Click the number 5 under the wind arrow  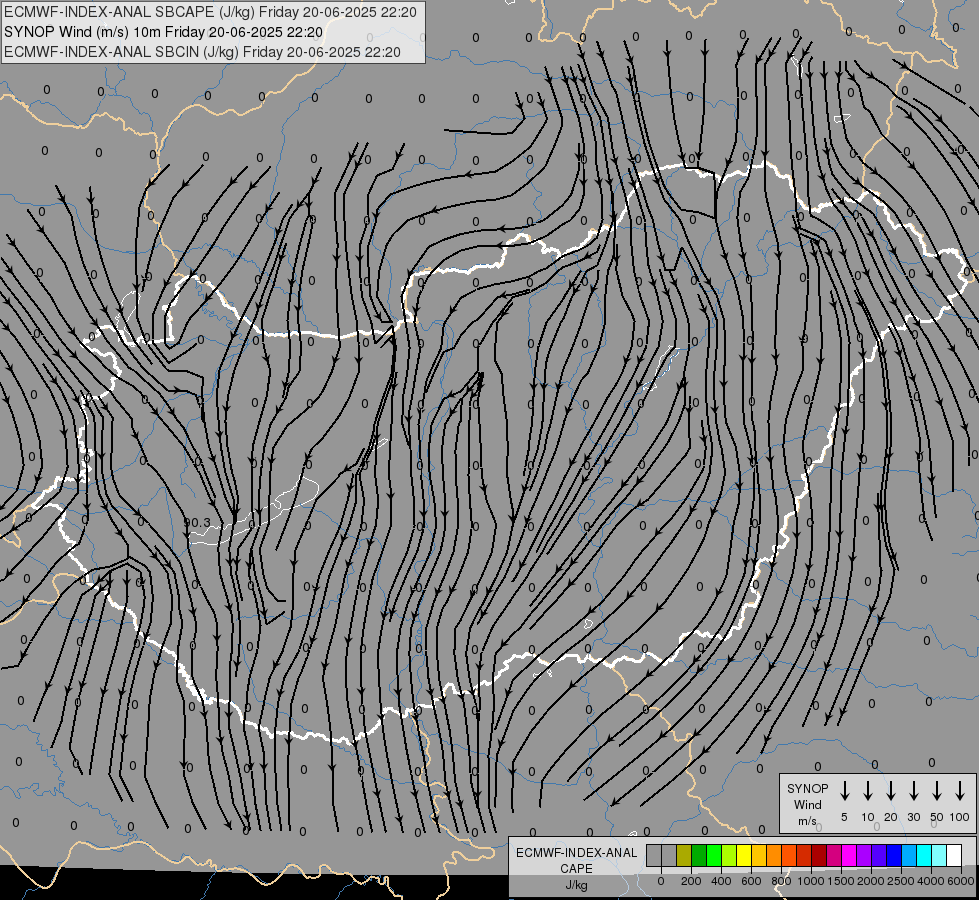pyautogui.click(x=844, y=817)
